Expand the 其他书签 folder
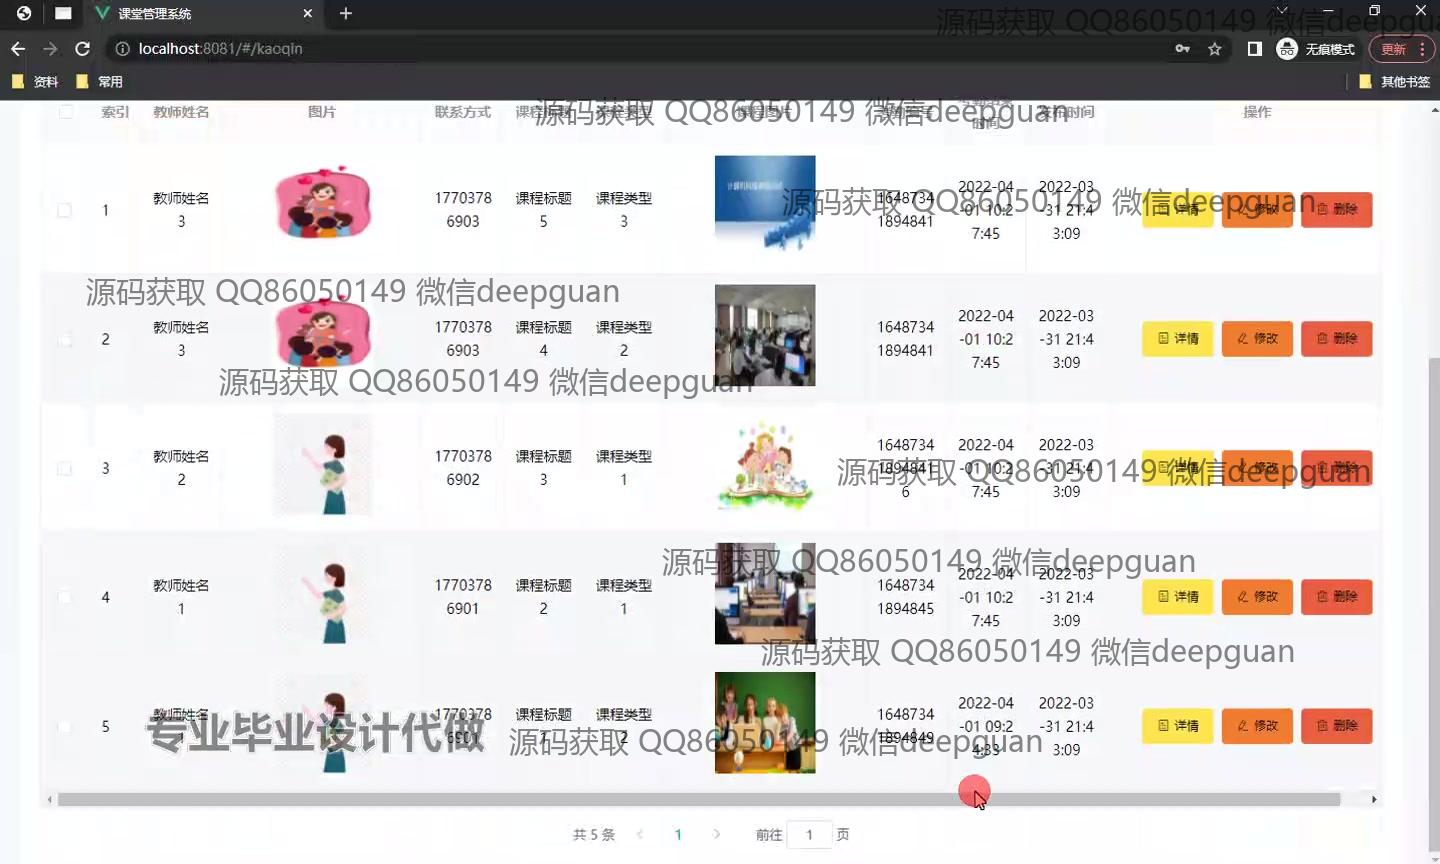 pyautogui.click(x=1395, y=82)
